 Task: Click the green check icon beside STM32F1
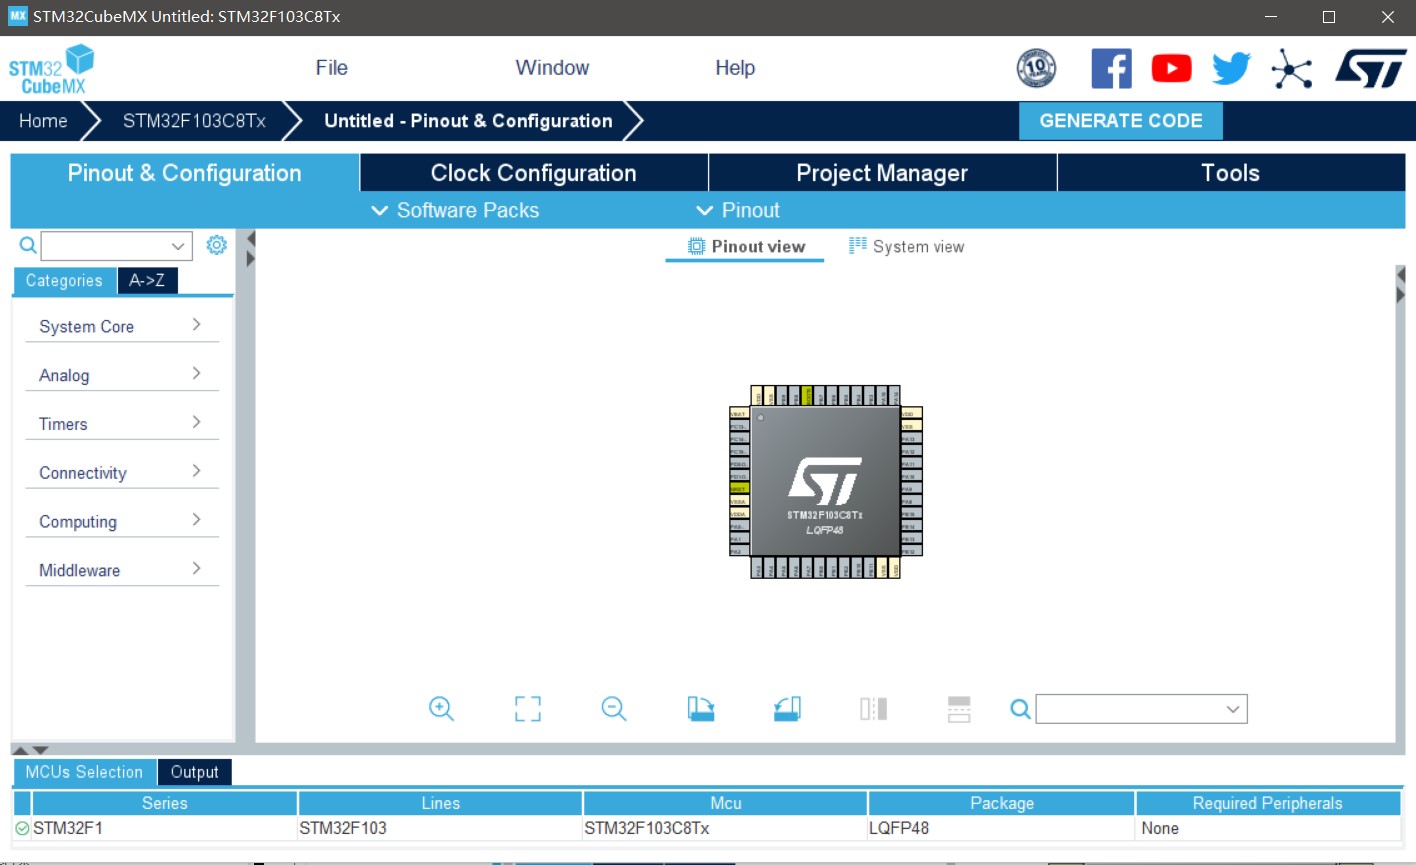coord(22,828)
